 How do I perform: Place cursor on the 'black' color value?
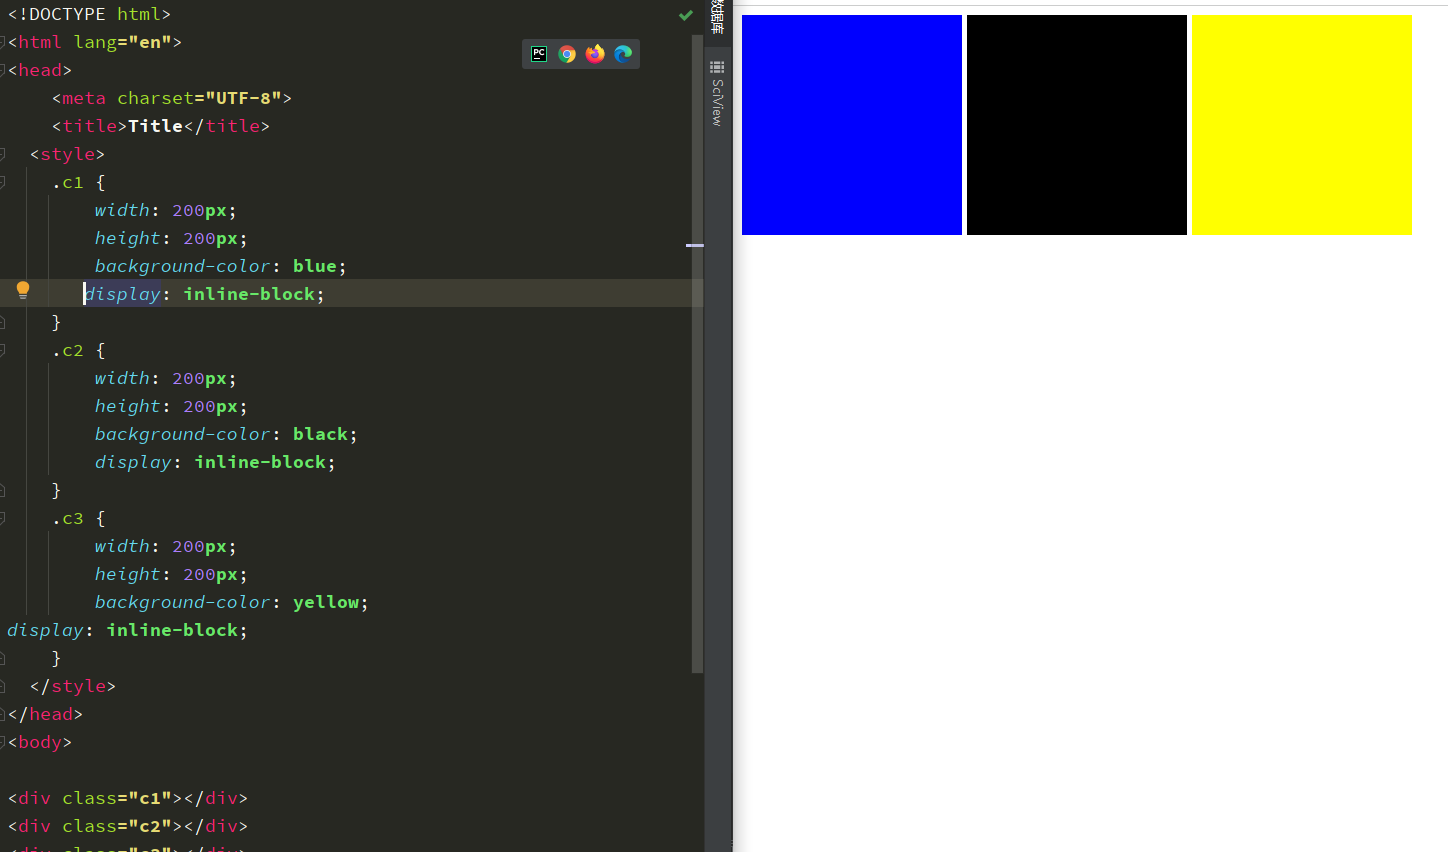click(x=320, y=434)
